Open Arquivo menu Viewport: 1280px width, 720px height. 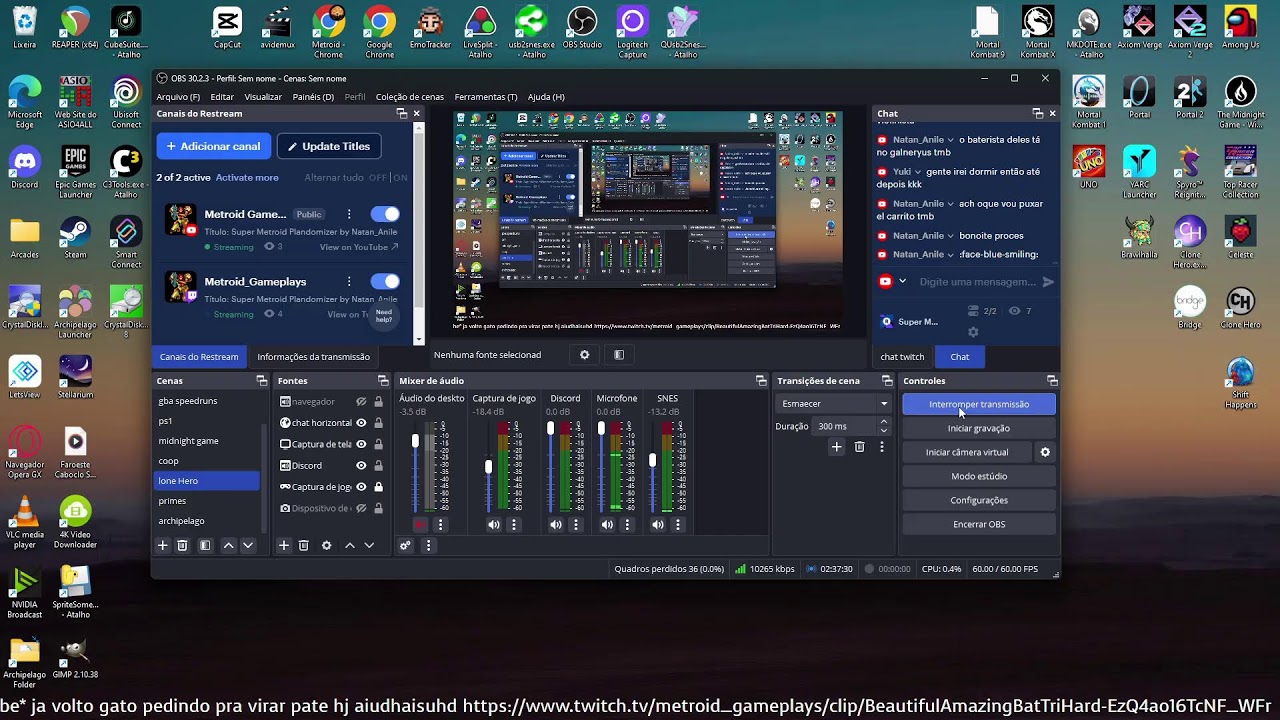178,97
